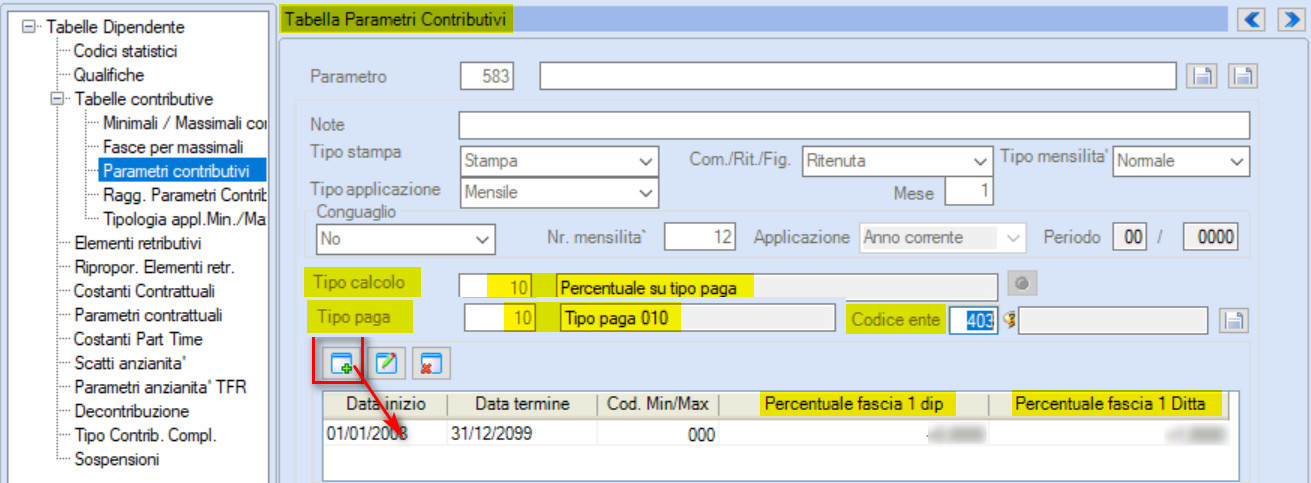Click save icon next to Codice ente description
The image size is (1311, 483).
[x=1235, y=320]
